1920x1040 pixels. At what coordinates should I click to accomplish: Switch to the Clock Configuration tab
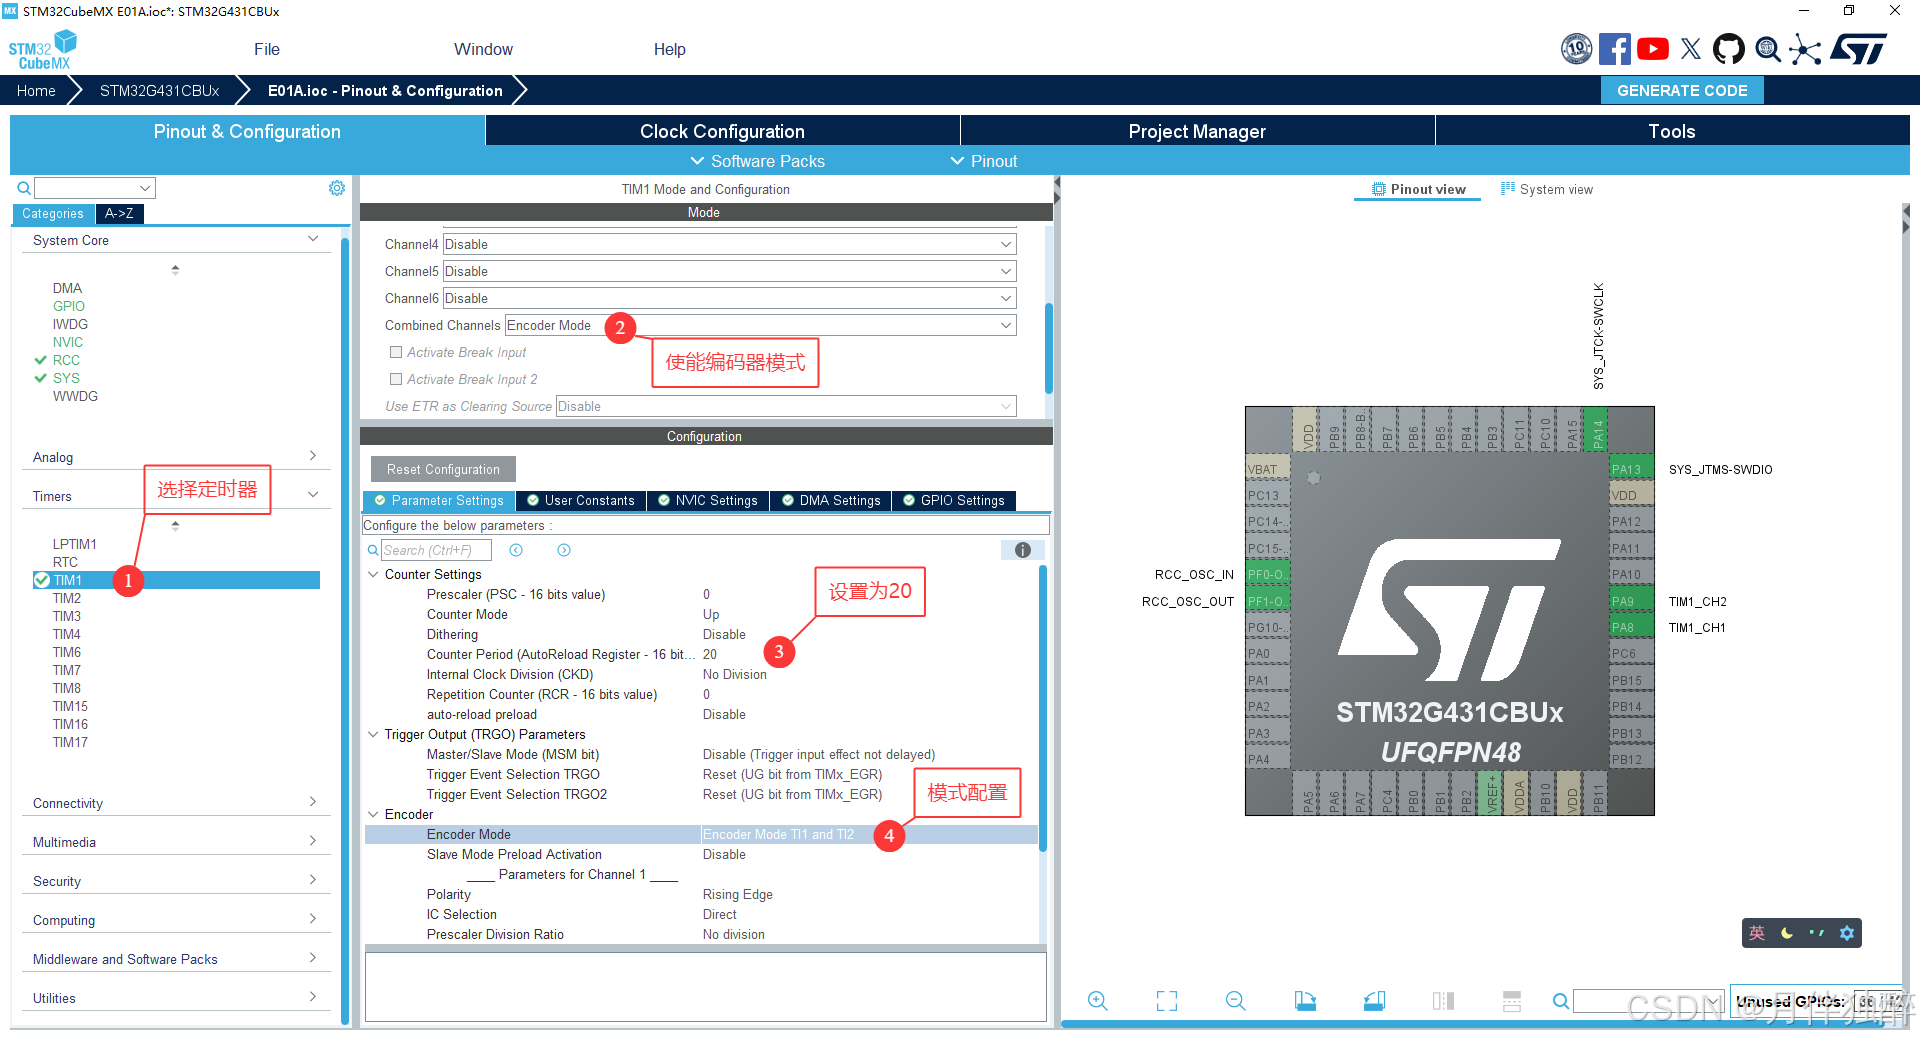click(x=721, y=131)
